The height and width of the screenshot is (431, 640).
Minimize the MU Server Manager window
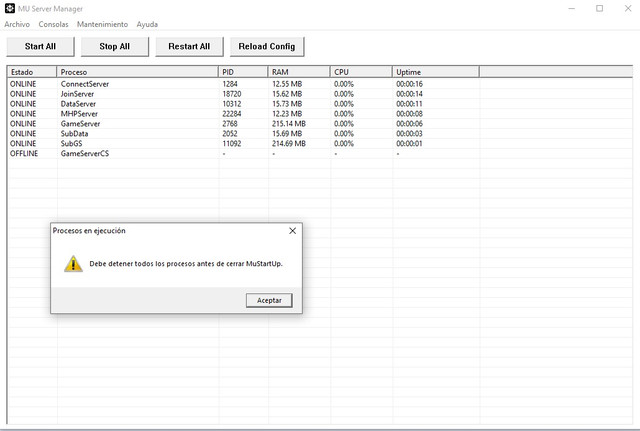[571, 8]
